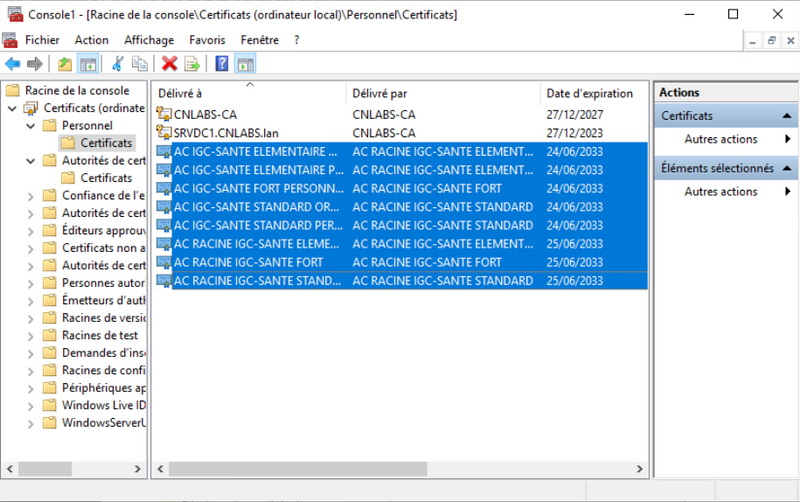
Task: Open the Affichage menu
Action: tap(148, 40)
